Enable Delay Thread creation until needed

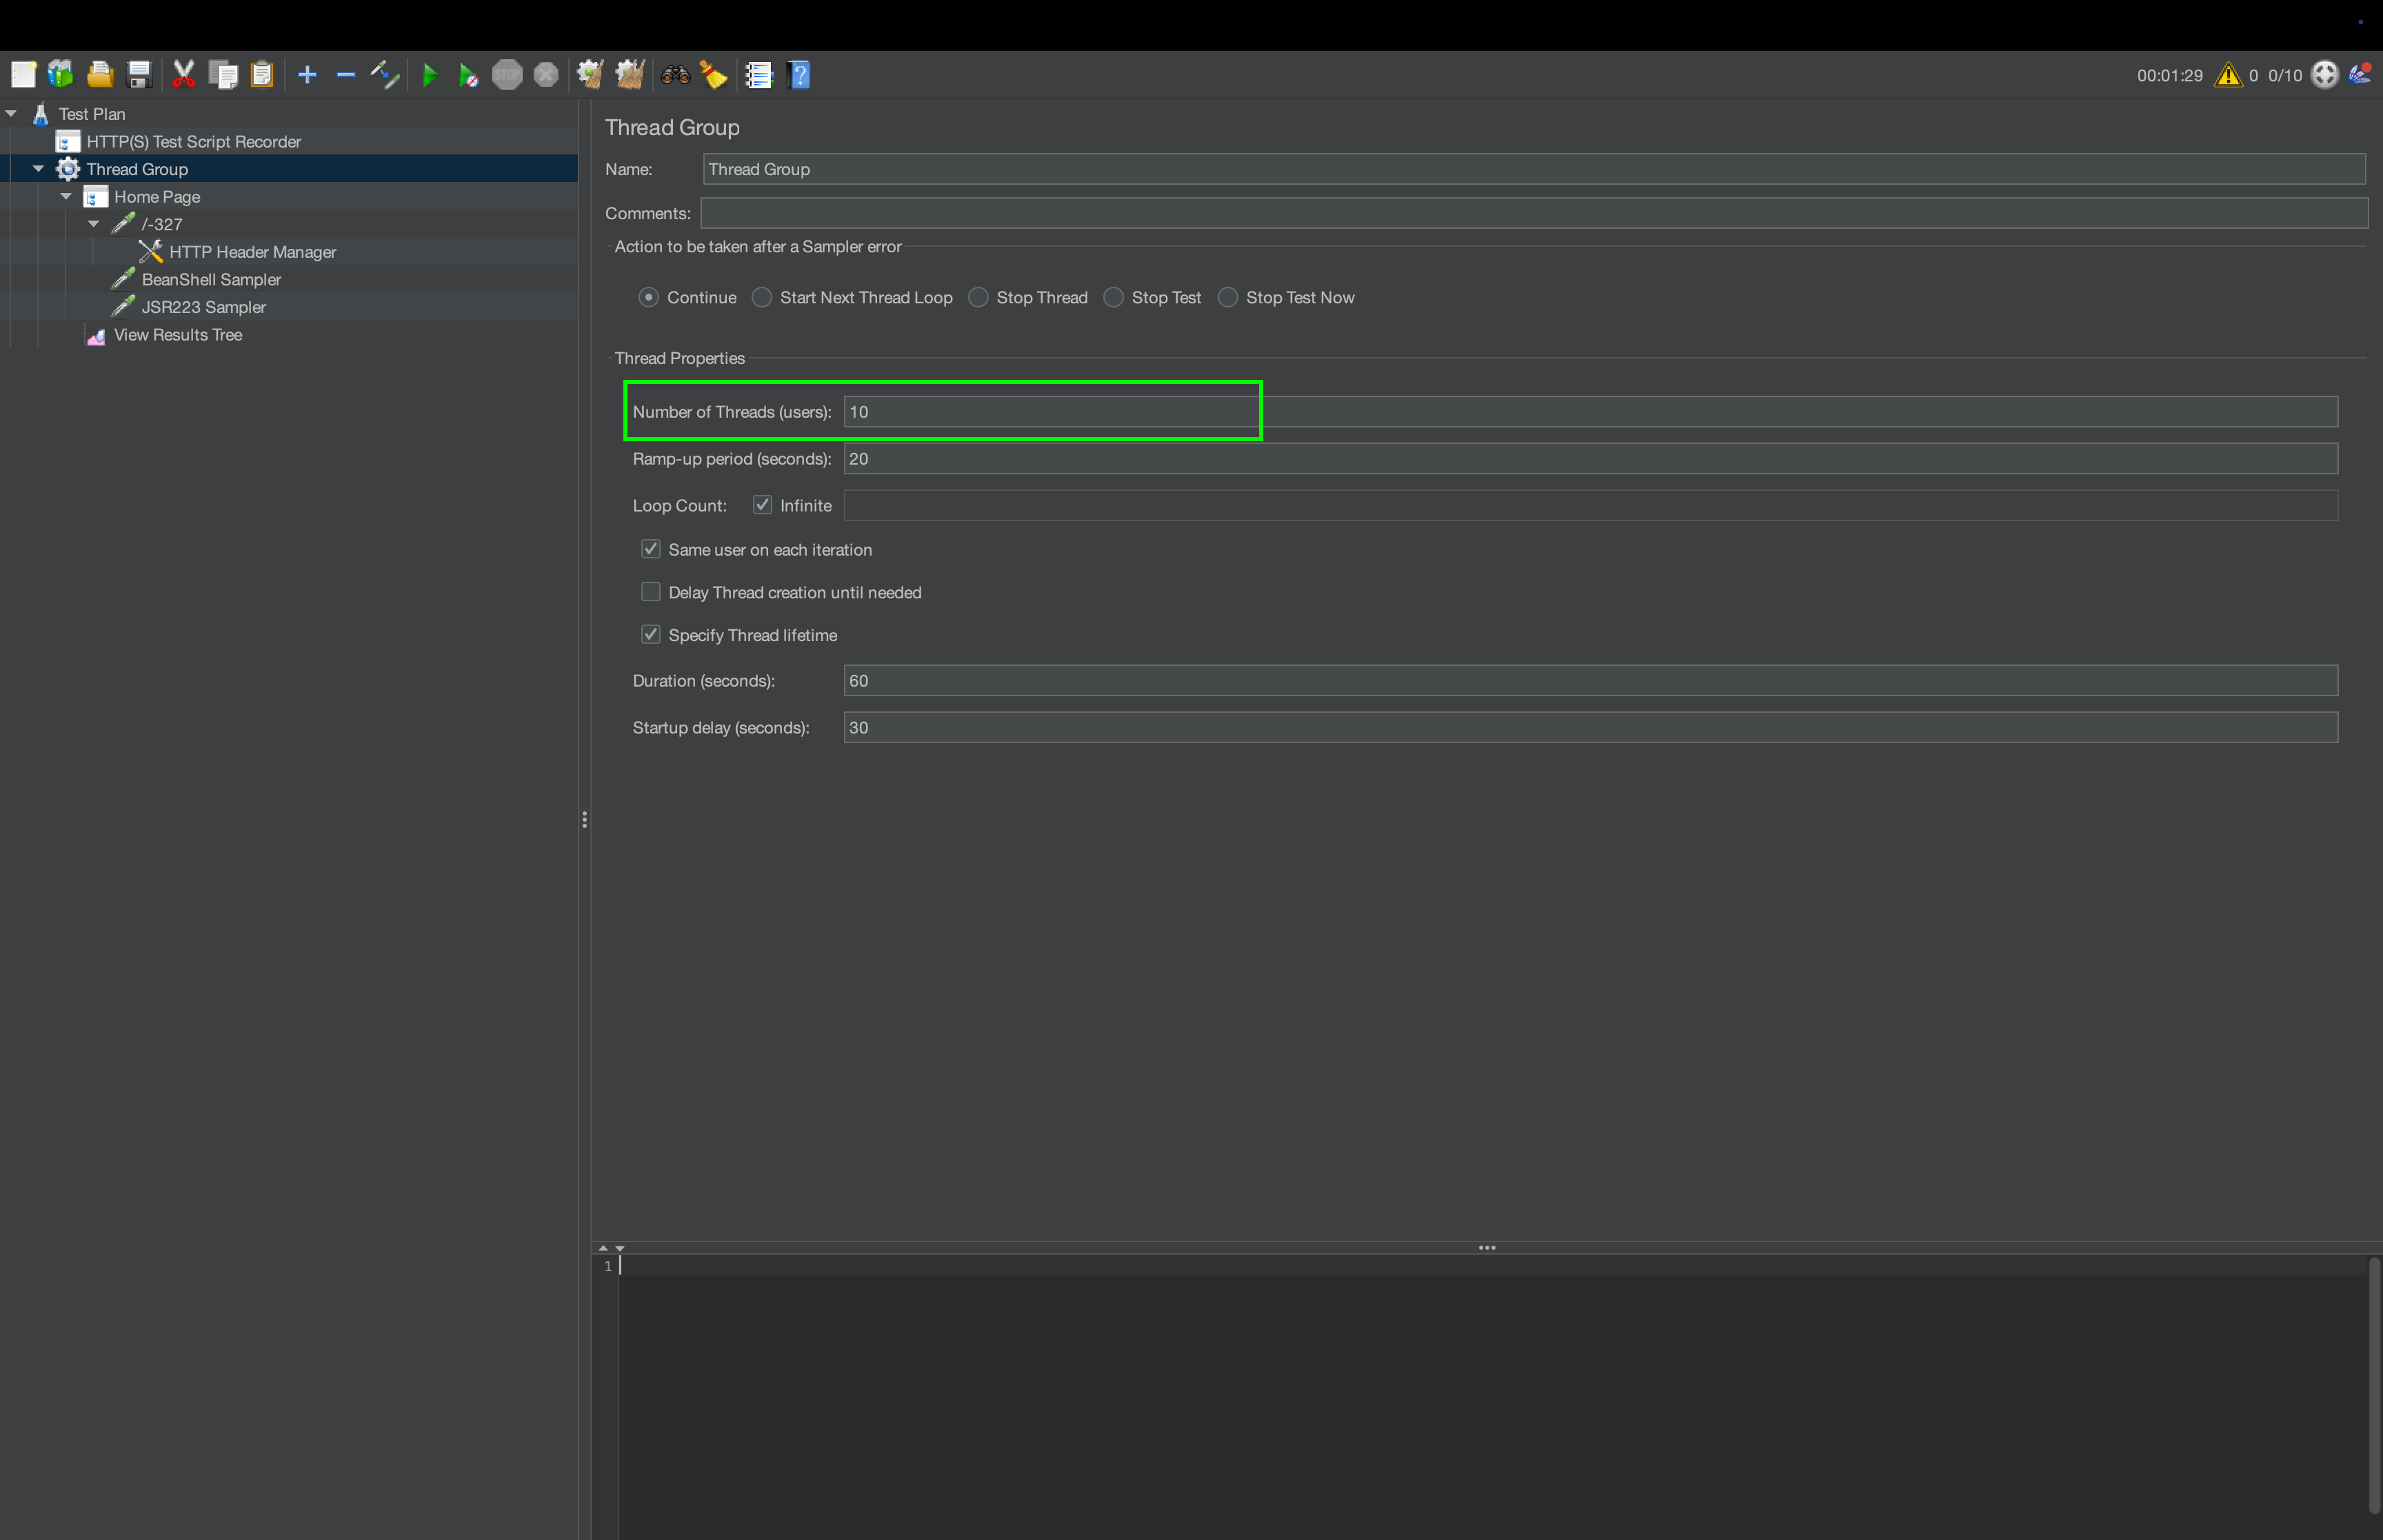tap(651, 592)
